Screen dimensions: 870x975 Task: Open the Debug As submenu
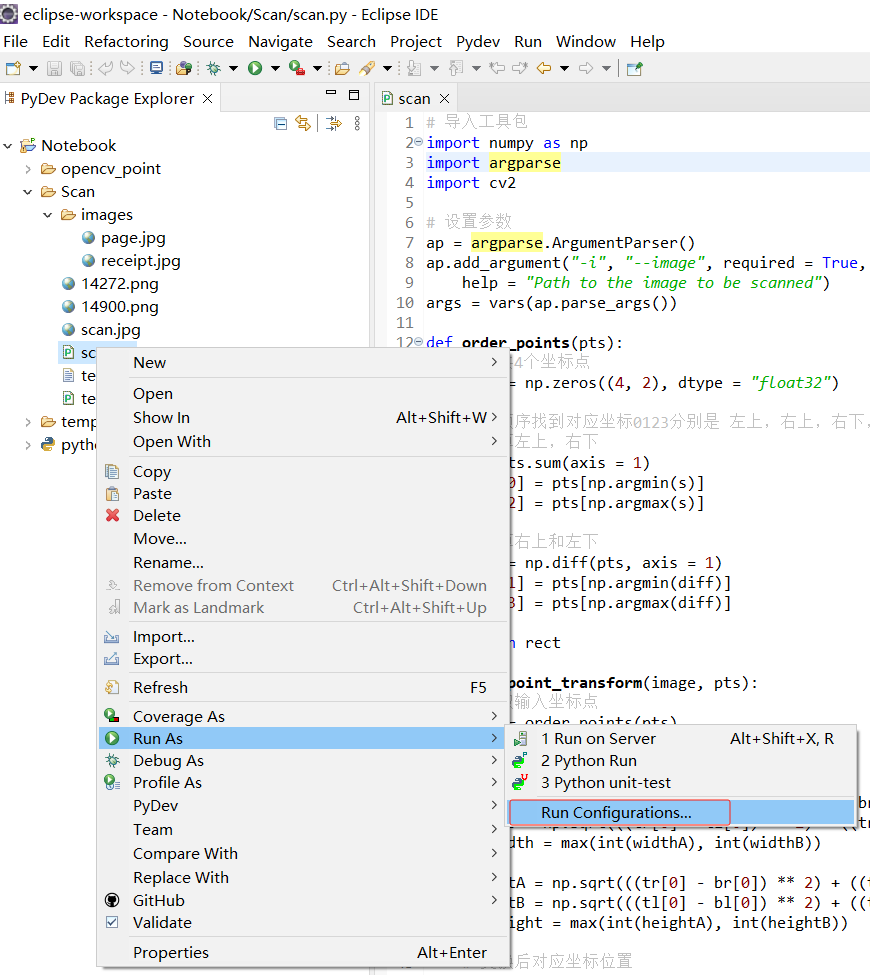click(x=303, y=760)
